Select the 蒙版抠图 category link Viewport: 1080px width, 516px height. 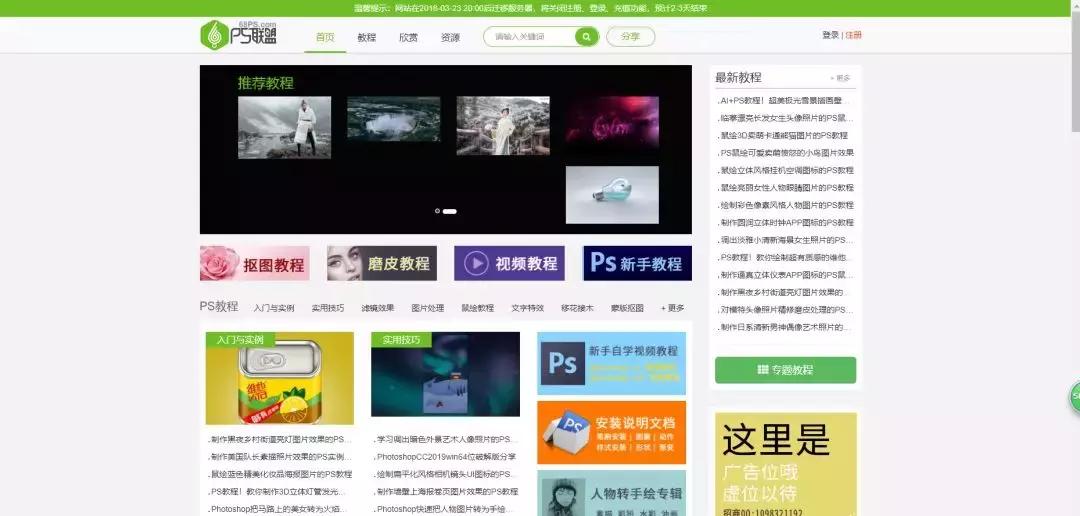(627, 308)
